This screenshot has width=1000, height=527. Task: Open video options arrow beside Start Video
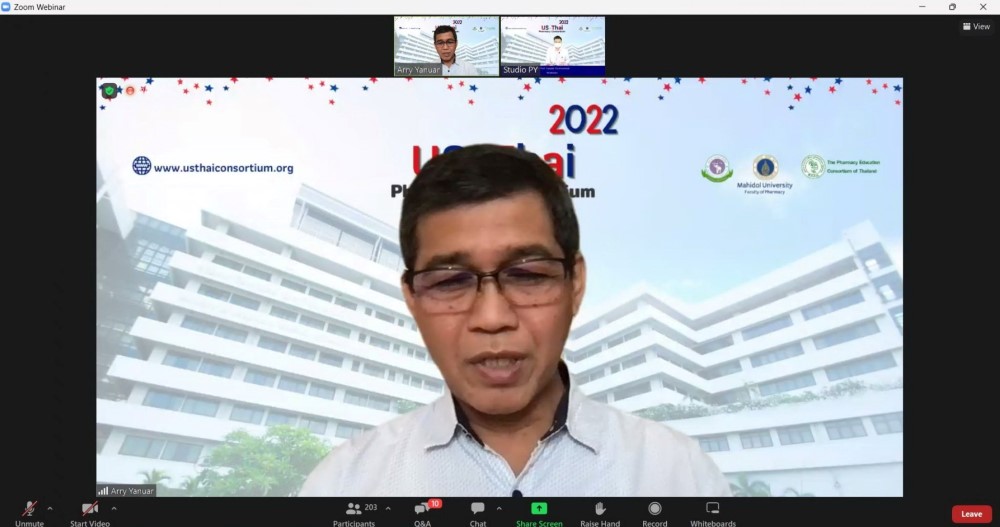(114, 508)
